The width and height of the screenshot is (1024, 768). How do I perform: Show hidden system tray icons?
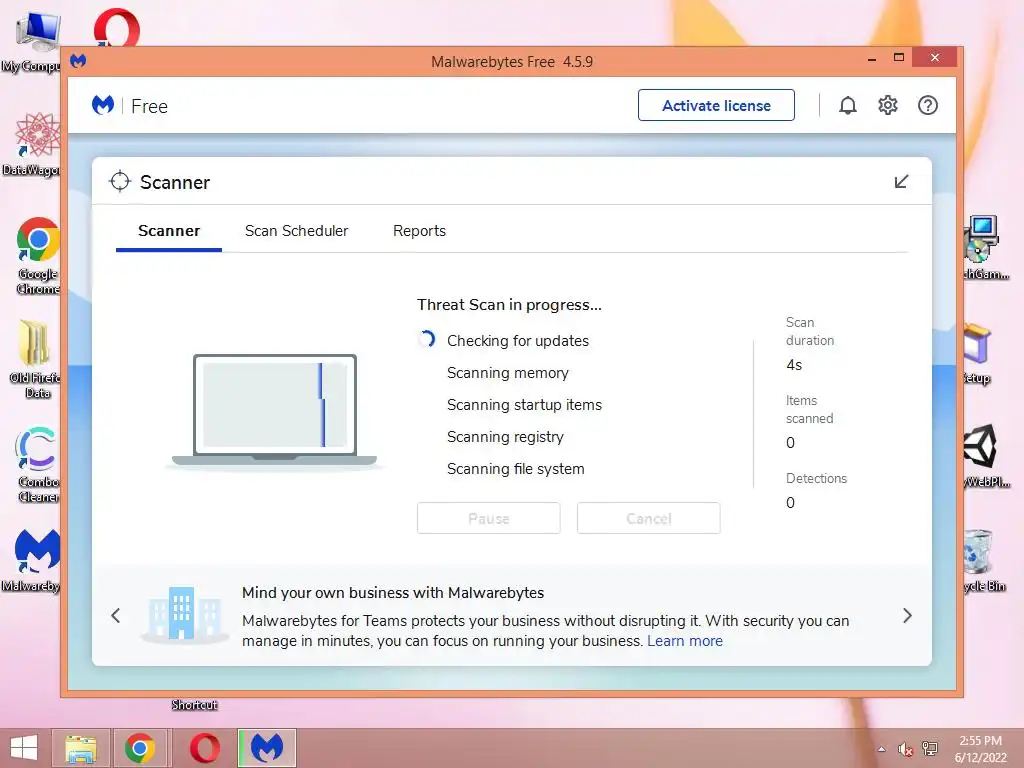tap(882, 749)
